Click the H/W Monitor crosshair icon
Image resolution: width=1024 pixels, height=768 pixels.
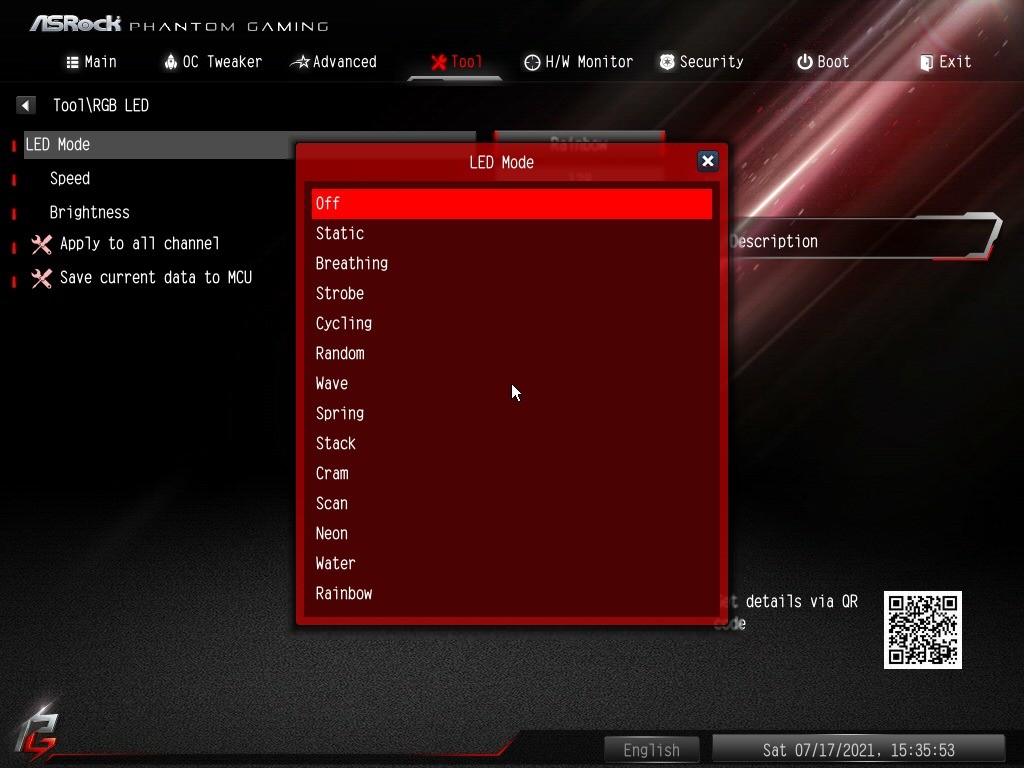[x=532, y=63]
